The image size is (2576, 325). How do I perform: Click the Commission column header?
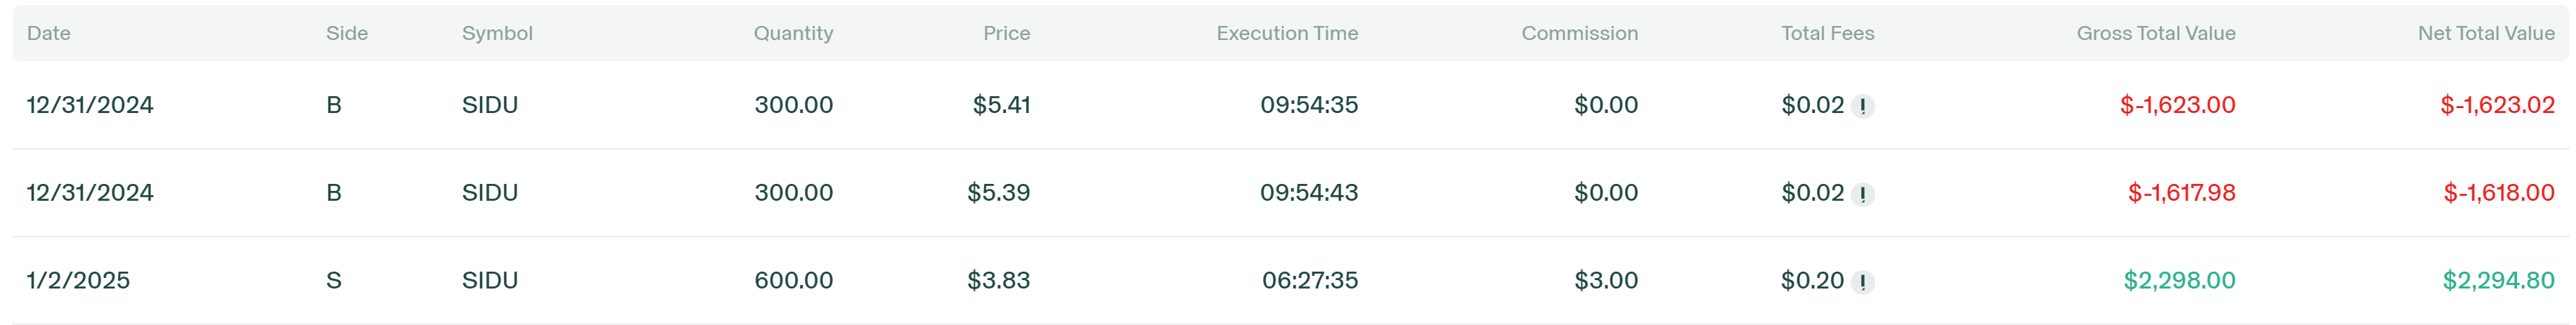(1579, 33)
